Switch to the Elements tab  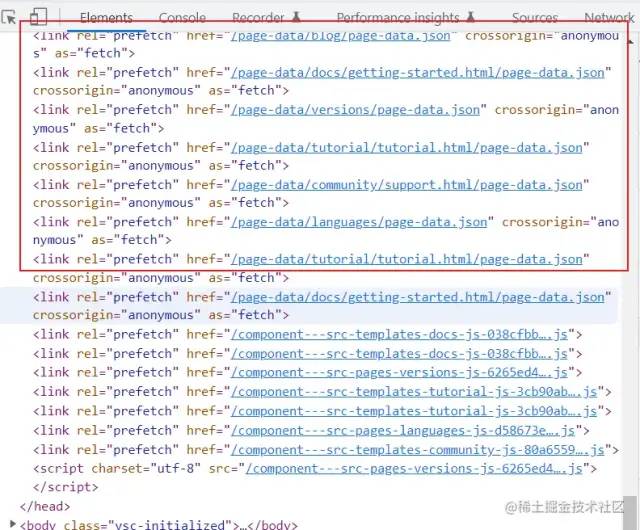coord(107,18)
